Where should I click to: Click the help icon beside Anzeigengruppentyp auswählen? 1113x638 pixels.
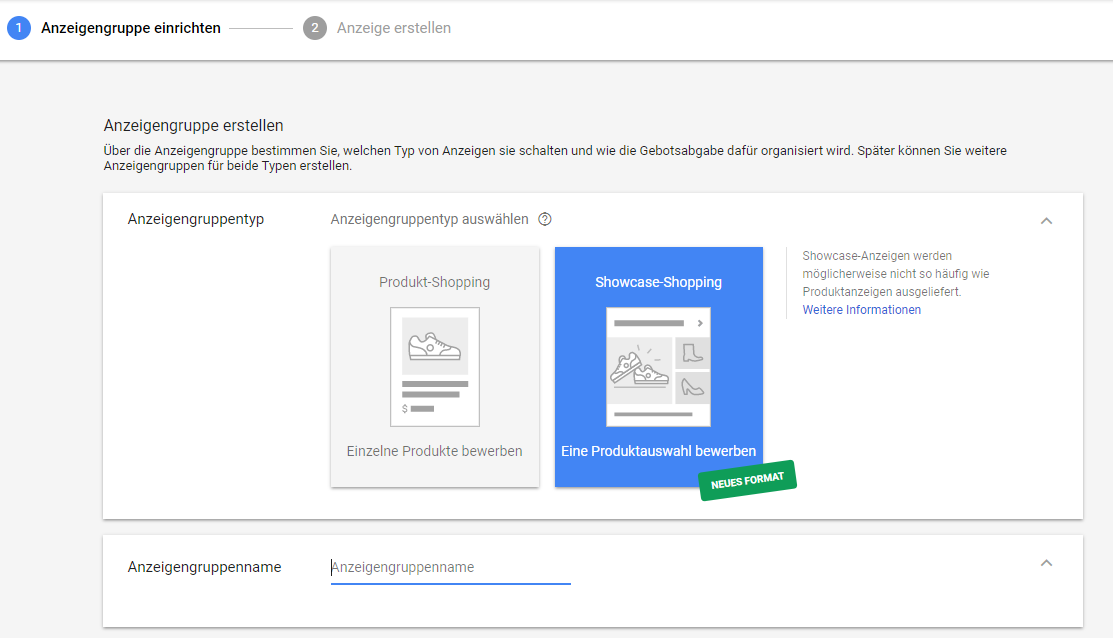545,220
